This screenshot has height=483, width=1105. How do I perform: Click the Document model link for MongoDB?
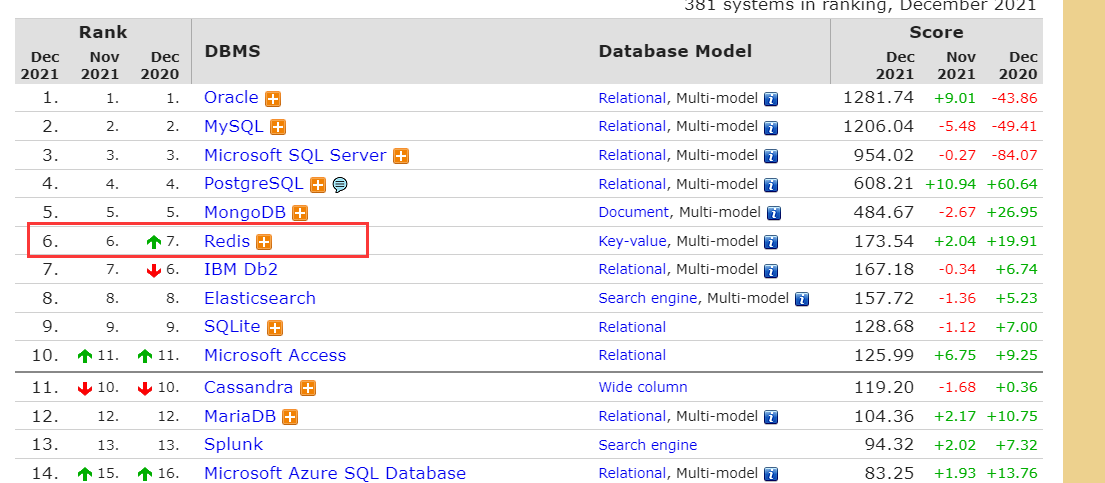point(634,212)
